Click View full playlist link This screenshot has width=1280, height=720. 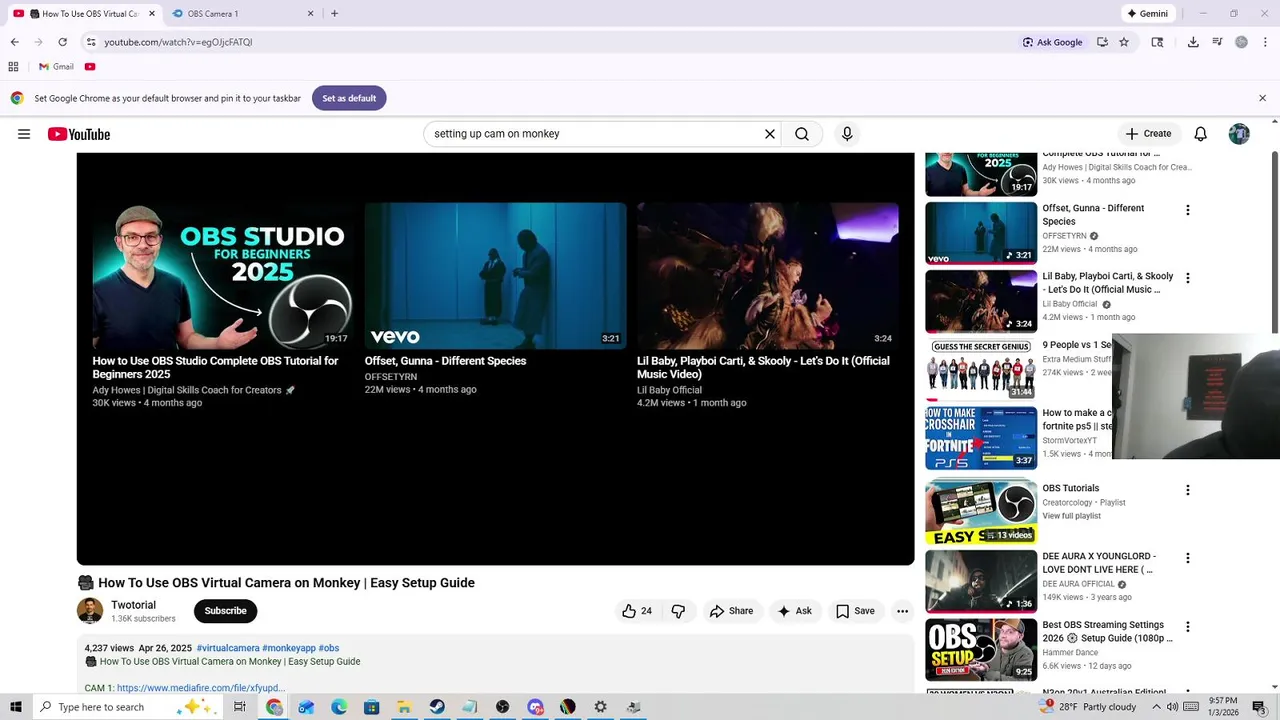1071,516
